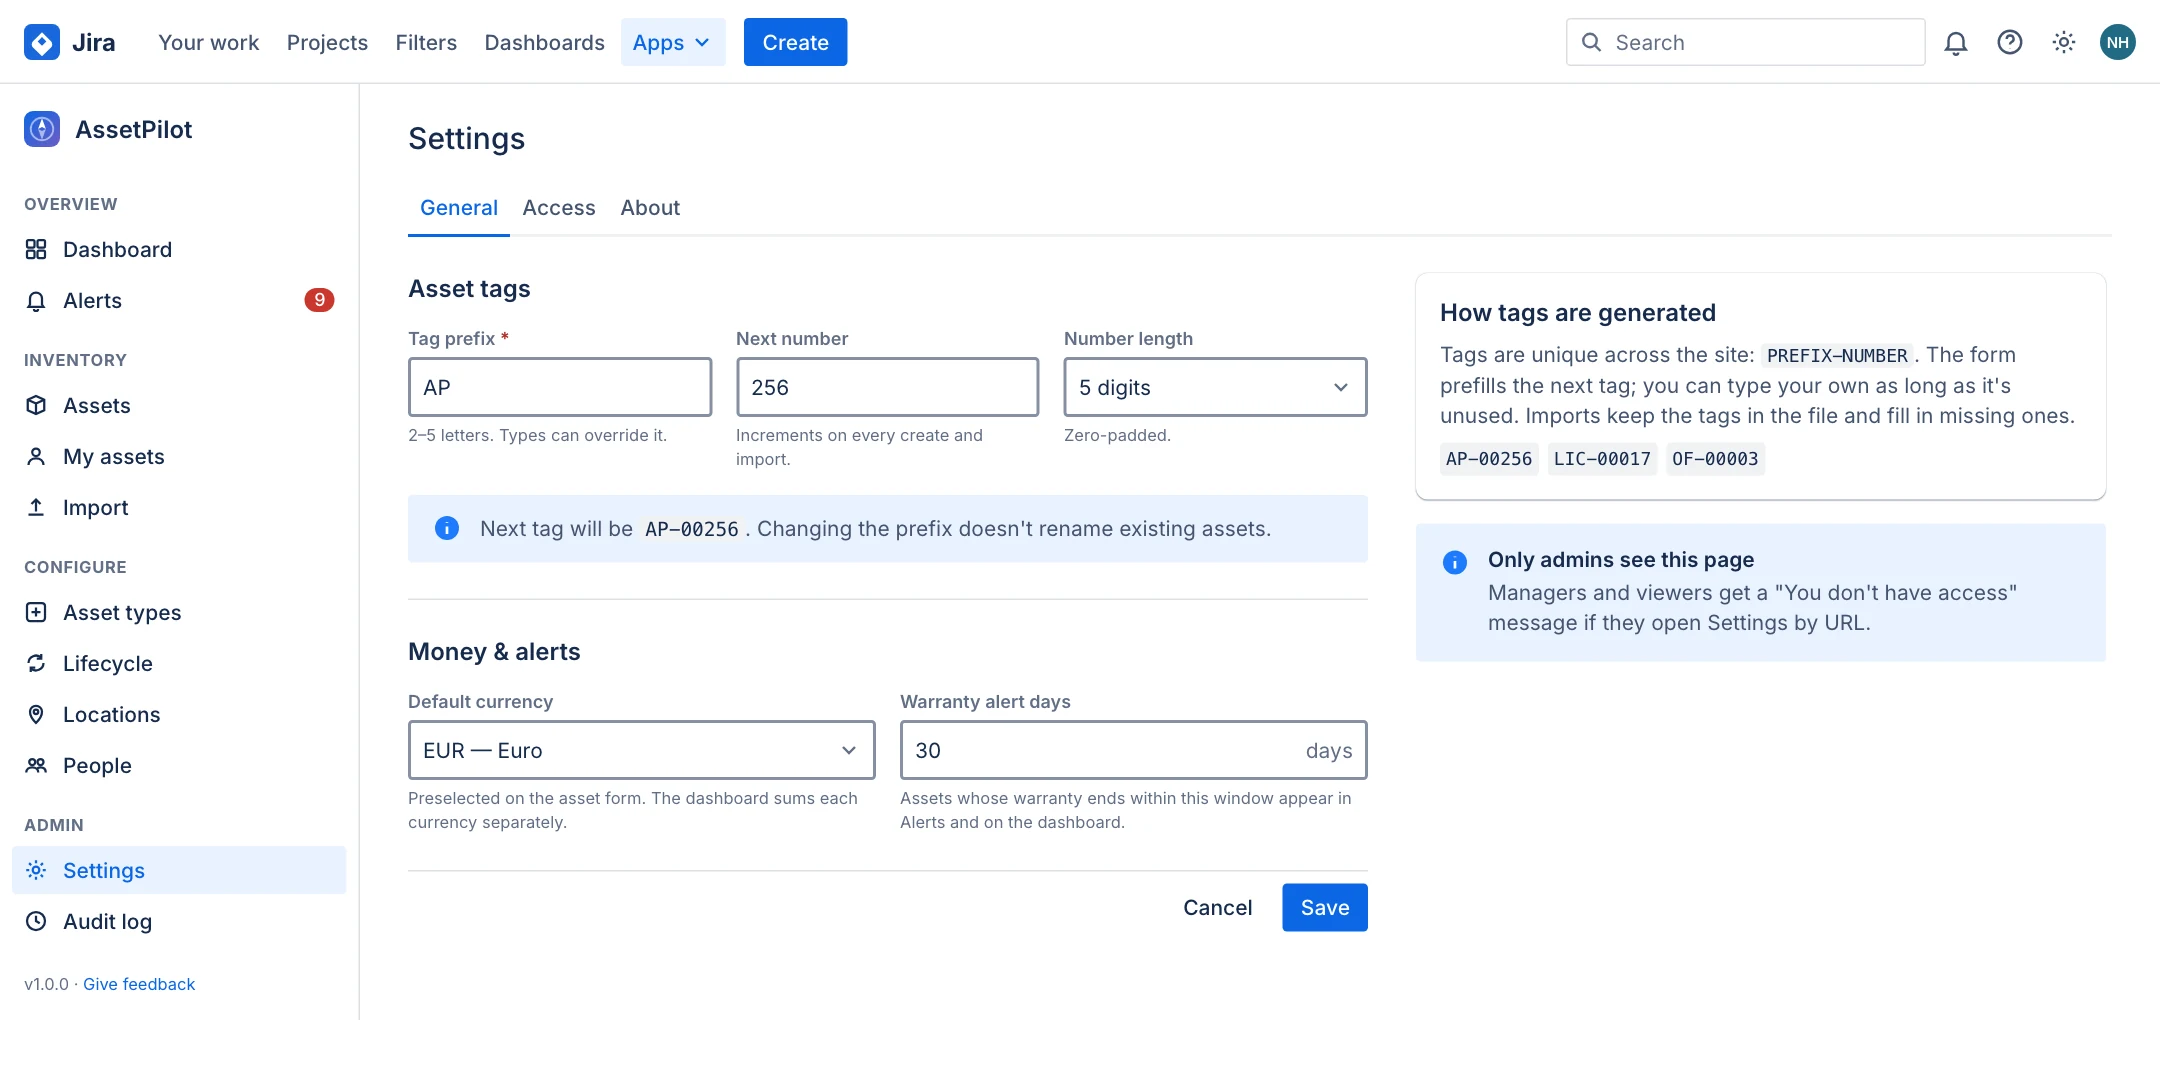Click the AssetPilot compass app icon

click(x=42, y=129)
